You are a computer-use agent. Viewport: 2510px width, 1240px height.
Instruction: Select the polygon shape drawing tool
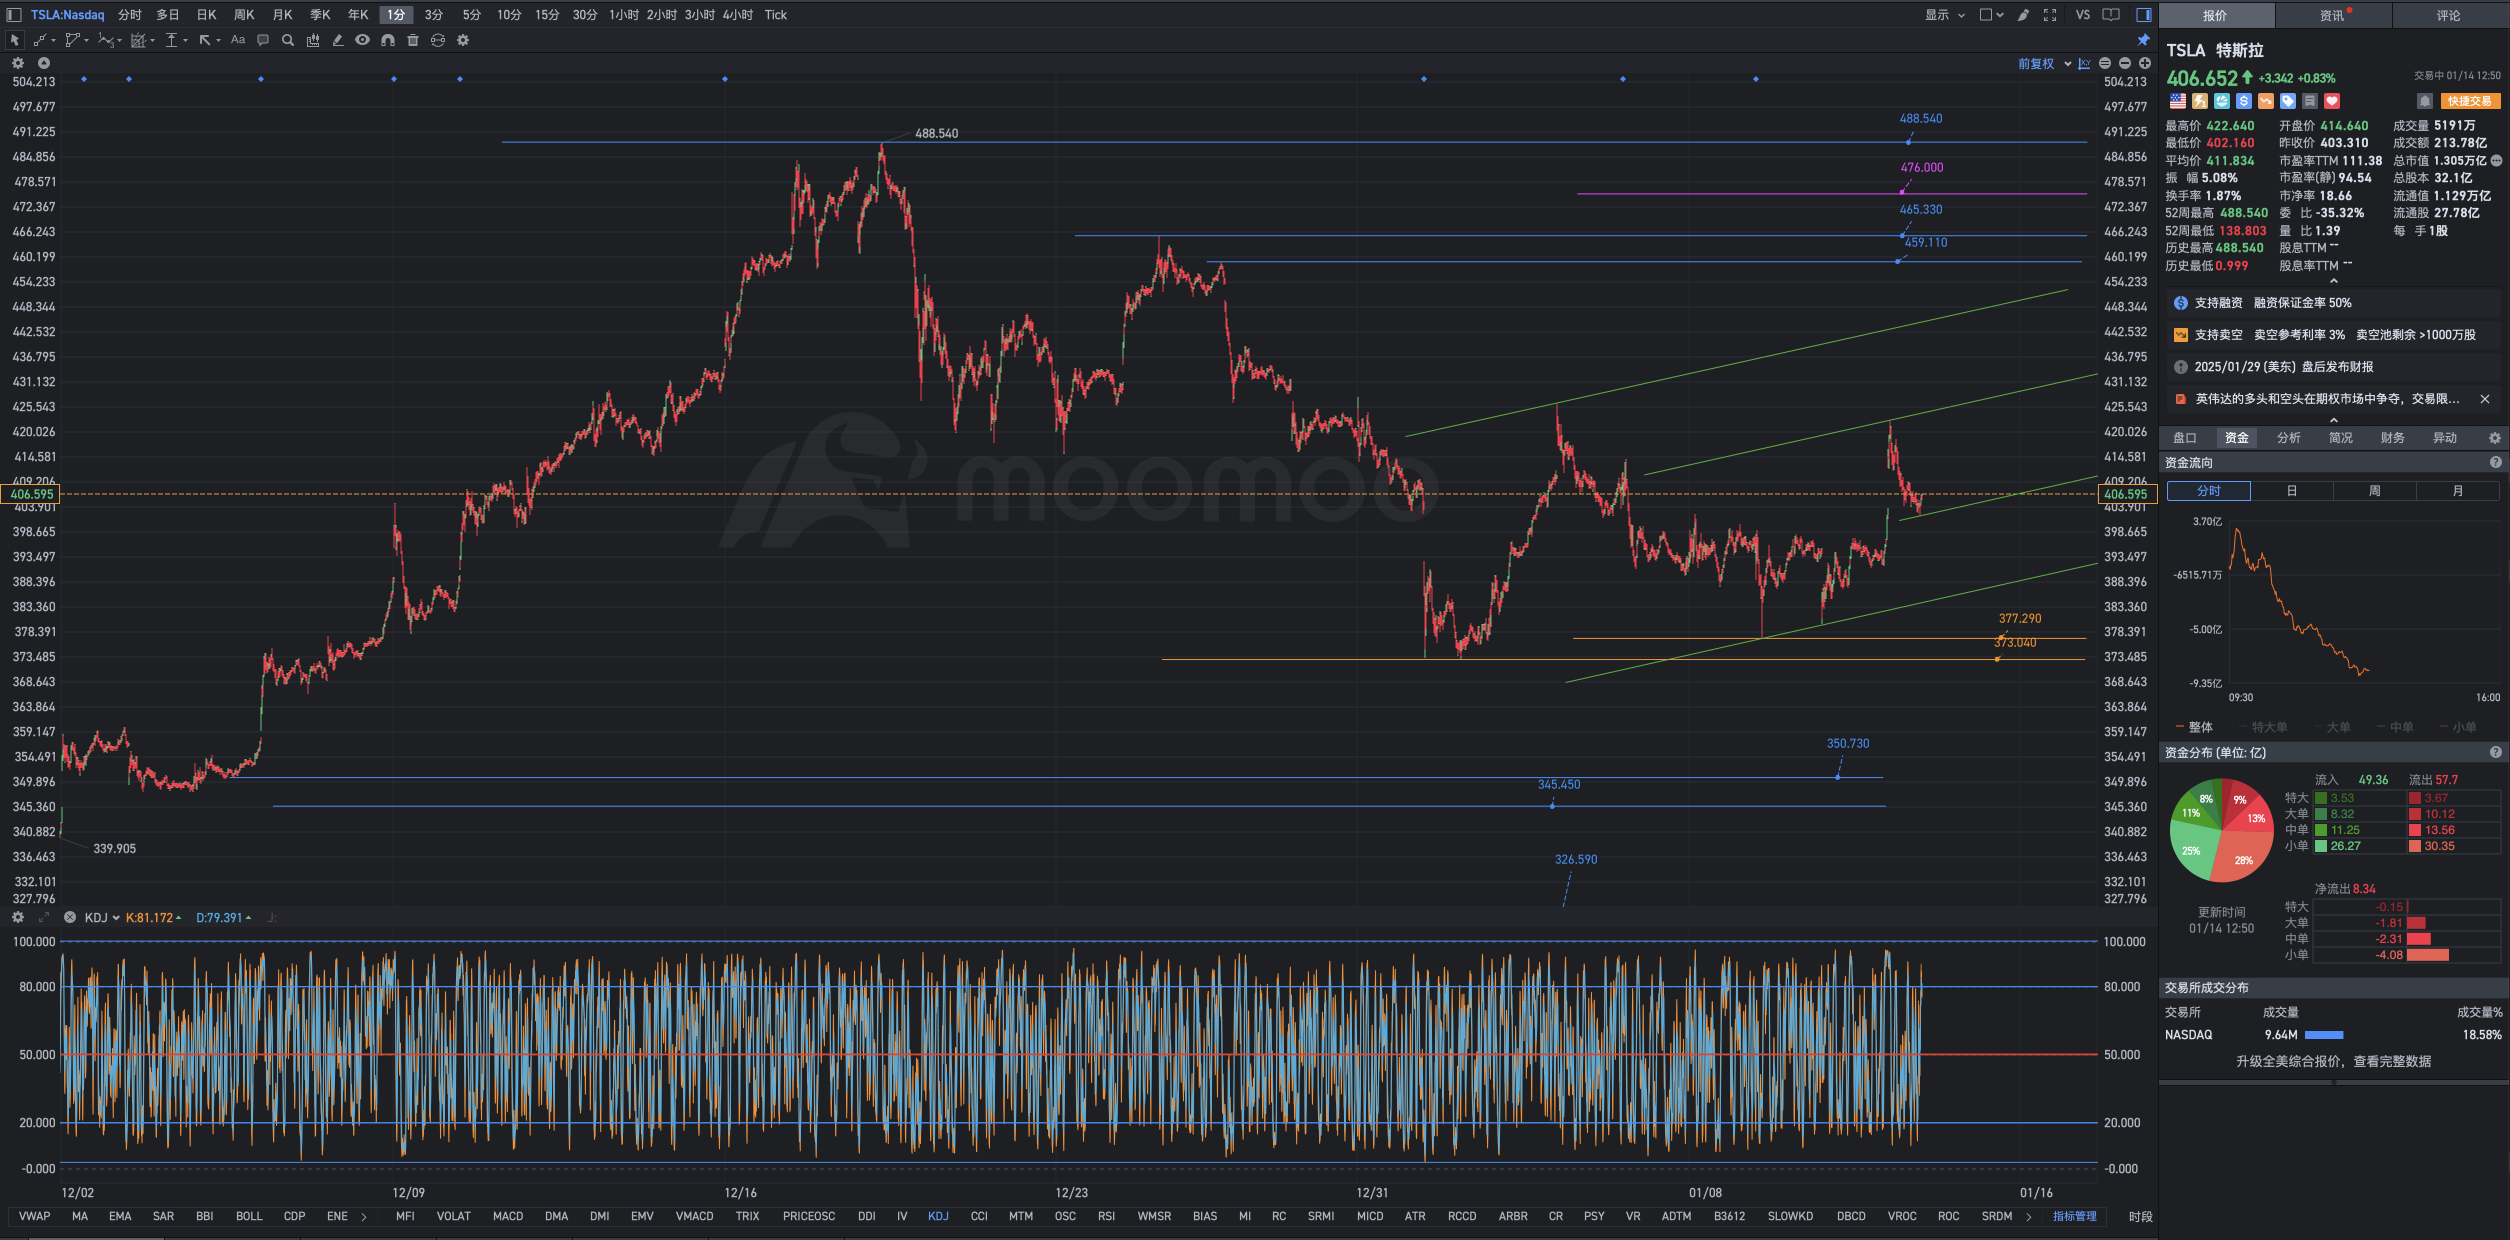click(72, 40)
